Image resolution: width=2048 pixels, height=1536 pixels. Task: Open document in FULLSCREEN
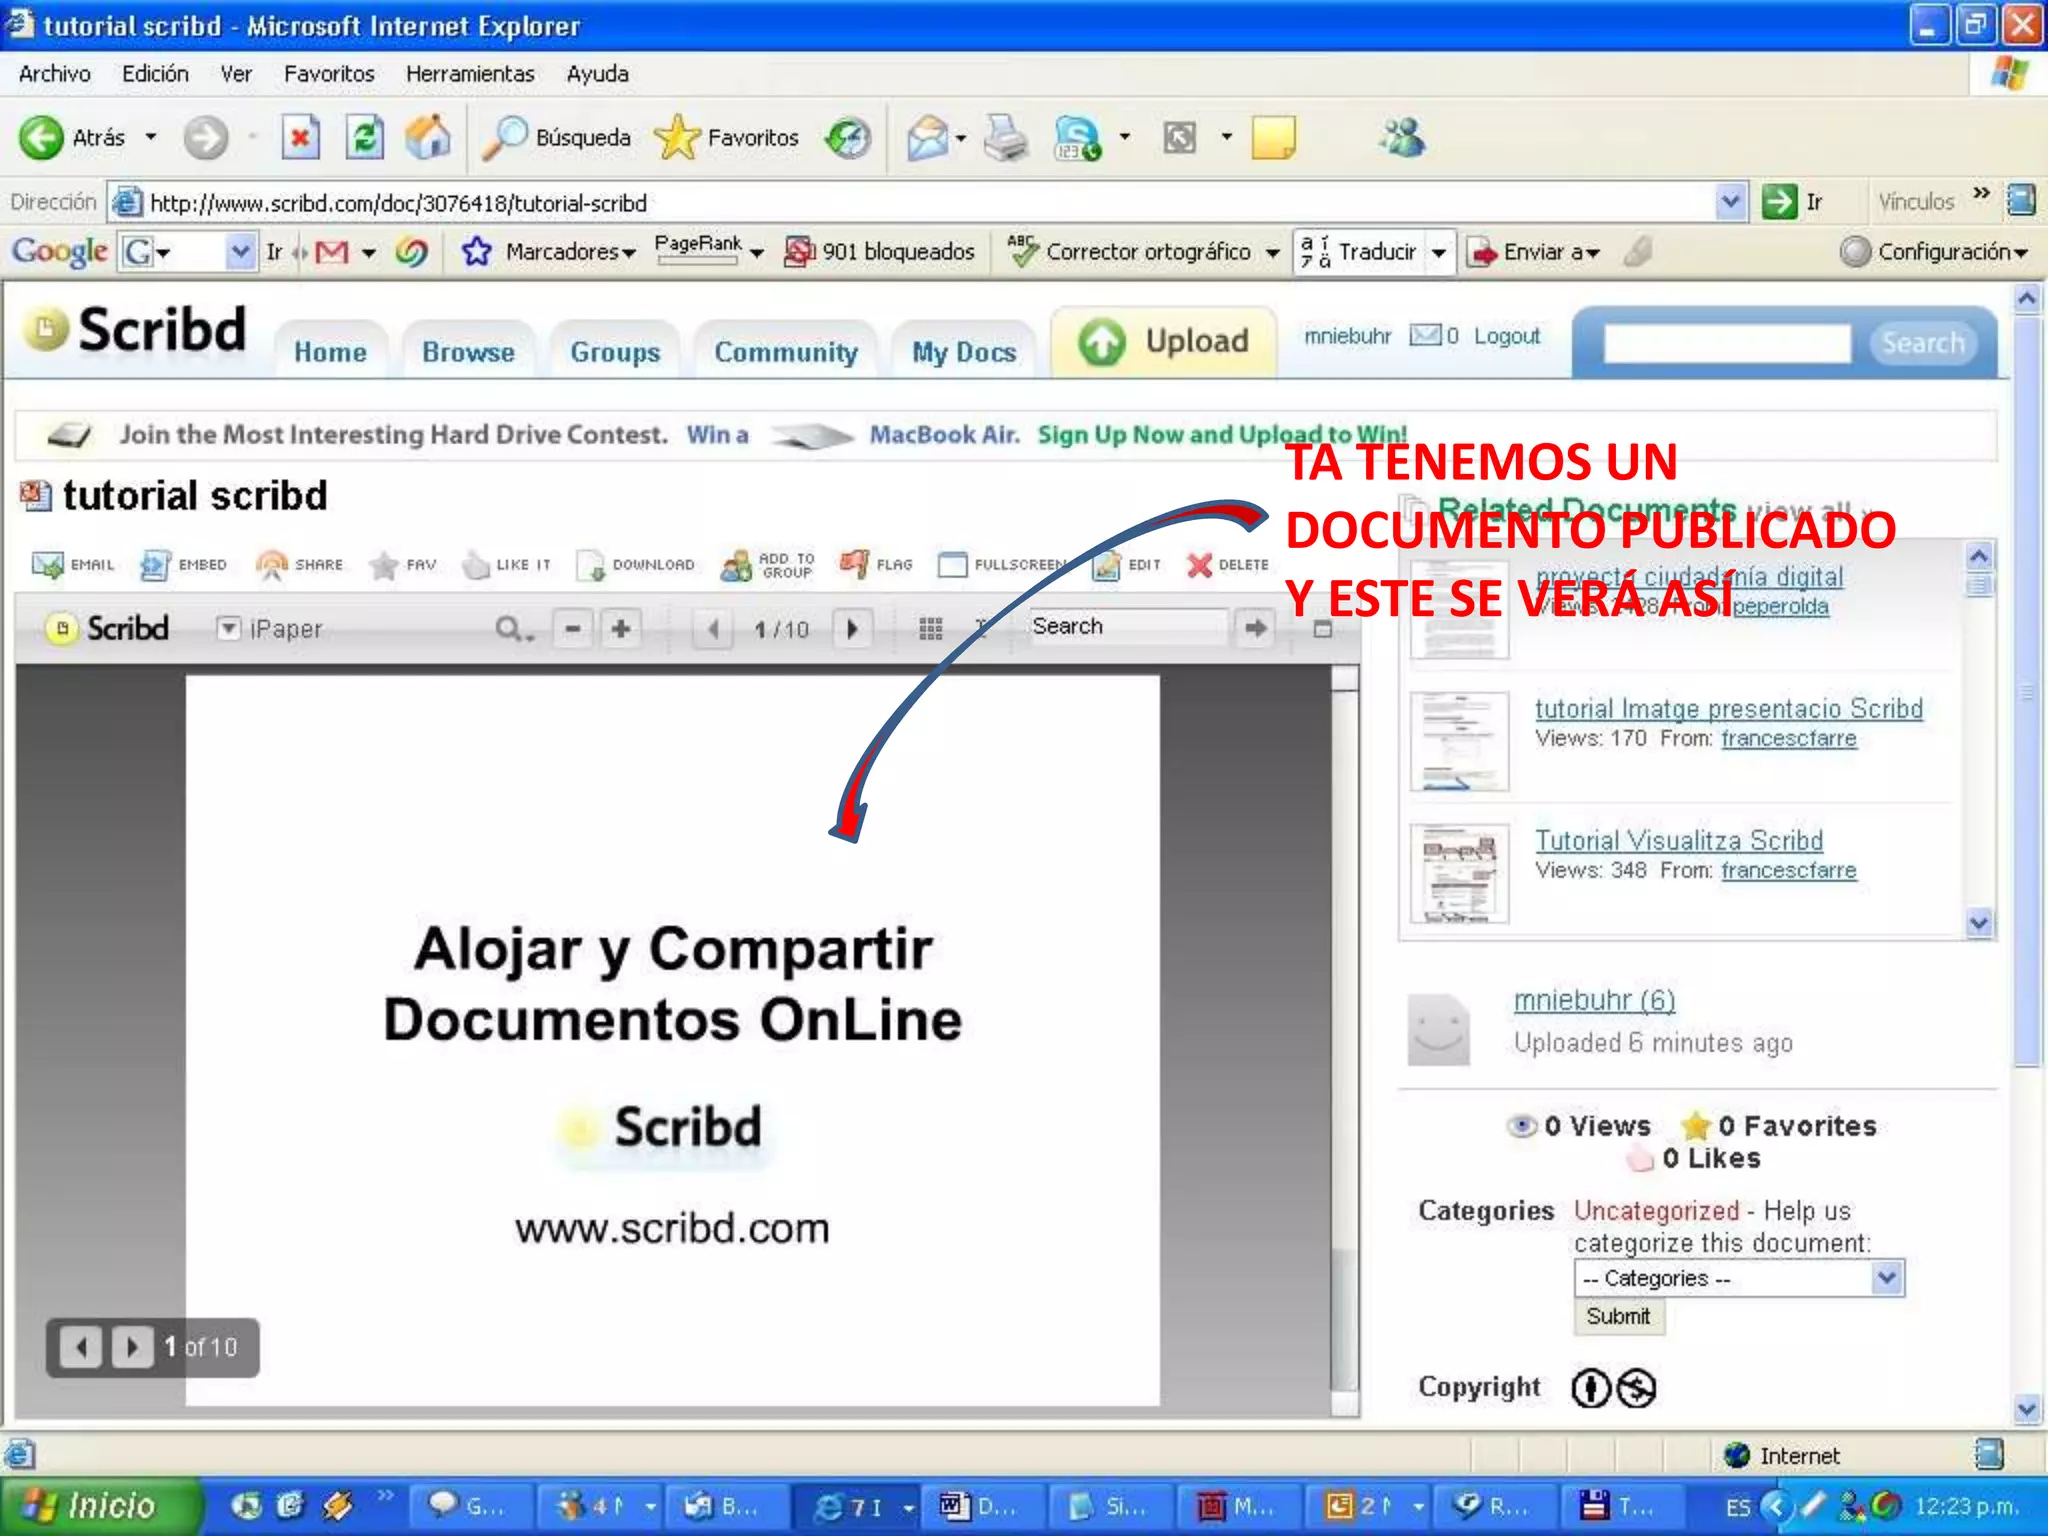coord(1002,565)
